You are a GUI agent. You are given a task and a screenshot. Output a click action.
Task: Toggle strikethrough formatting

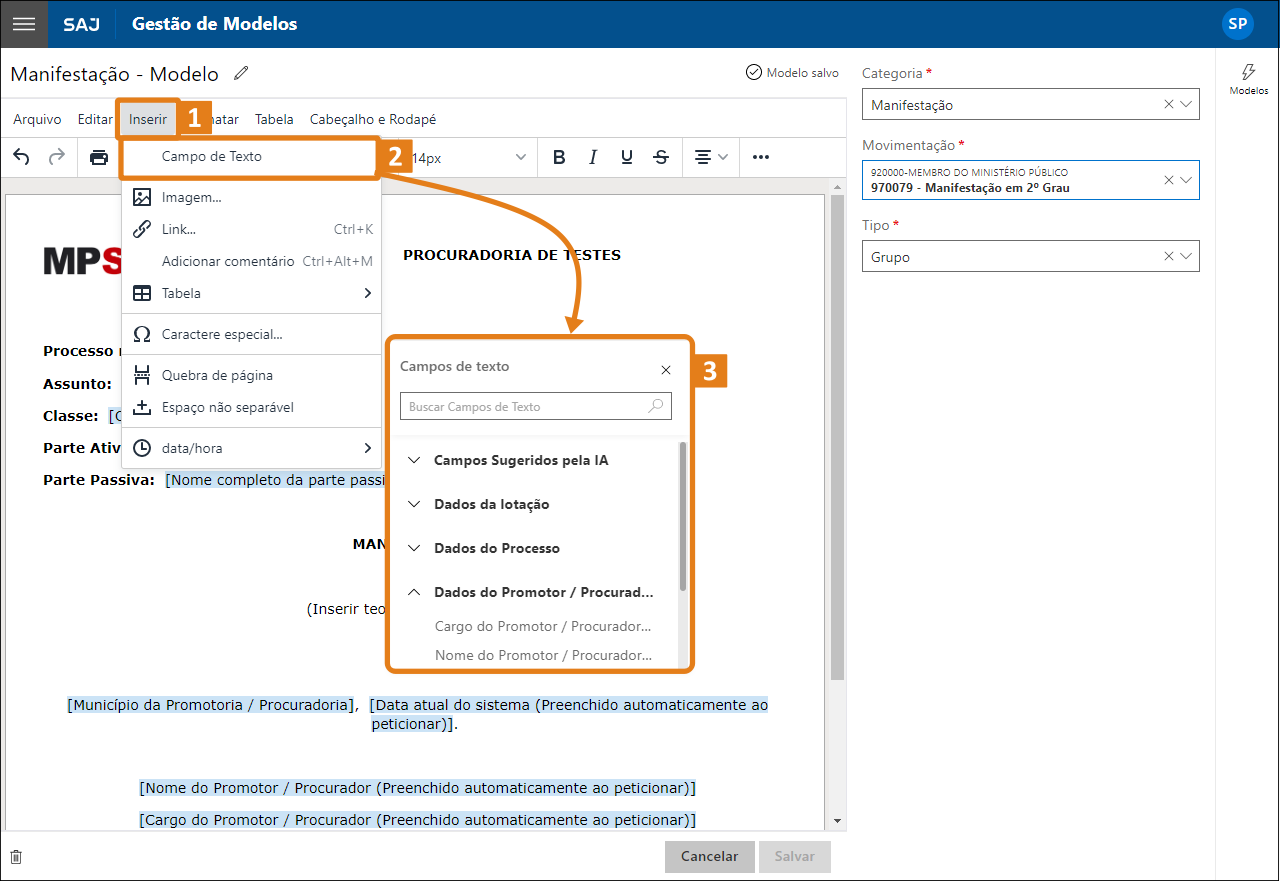[661, 157]
